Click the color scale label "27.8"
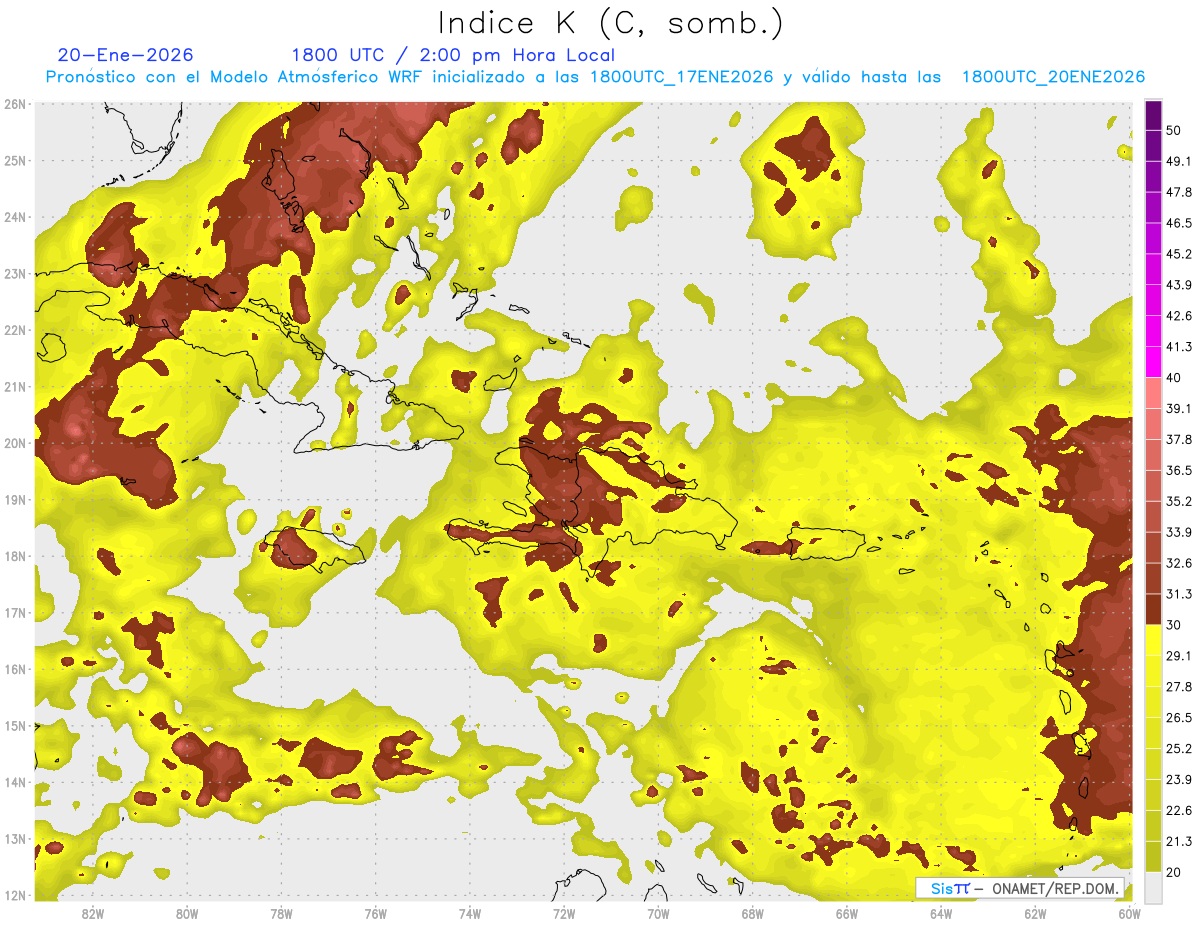 1178,687
